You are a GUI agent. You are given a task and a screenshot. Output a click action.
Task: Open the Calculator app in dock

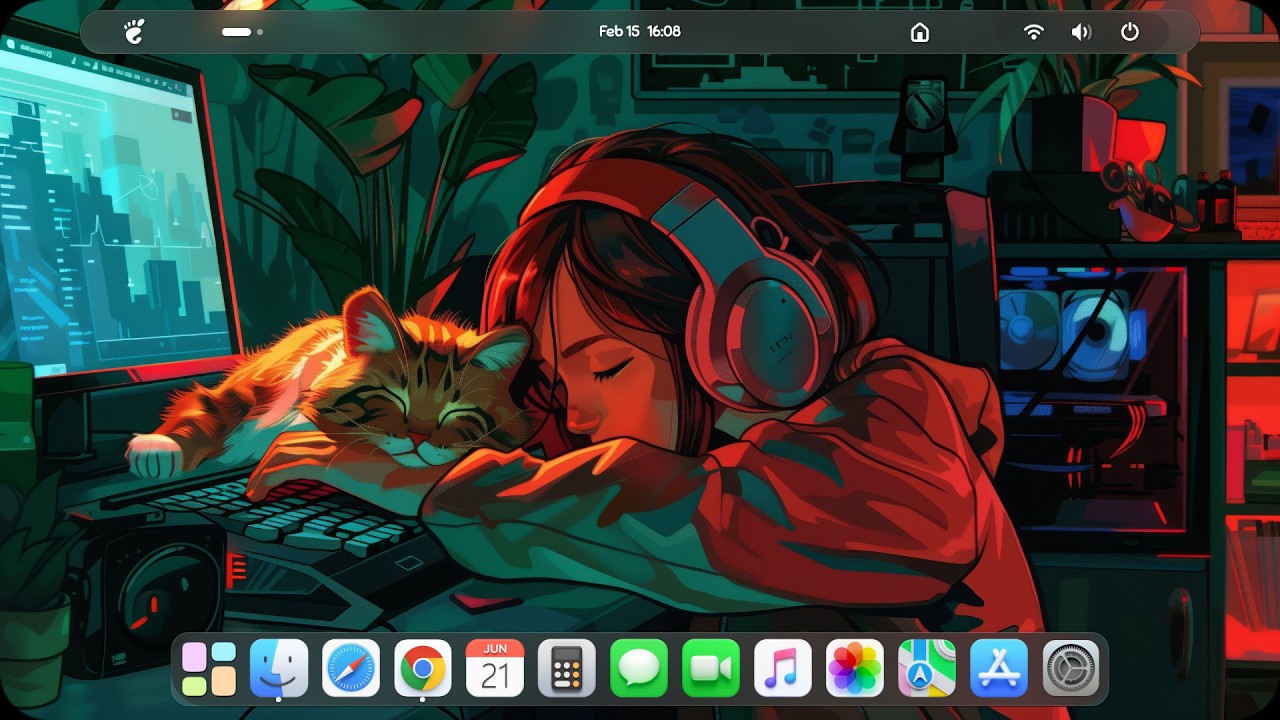pyautogui.click(x=567, y=668)
